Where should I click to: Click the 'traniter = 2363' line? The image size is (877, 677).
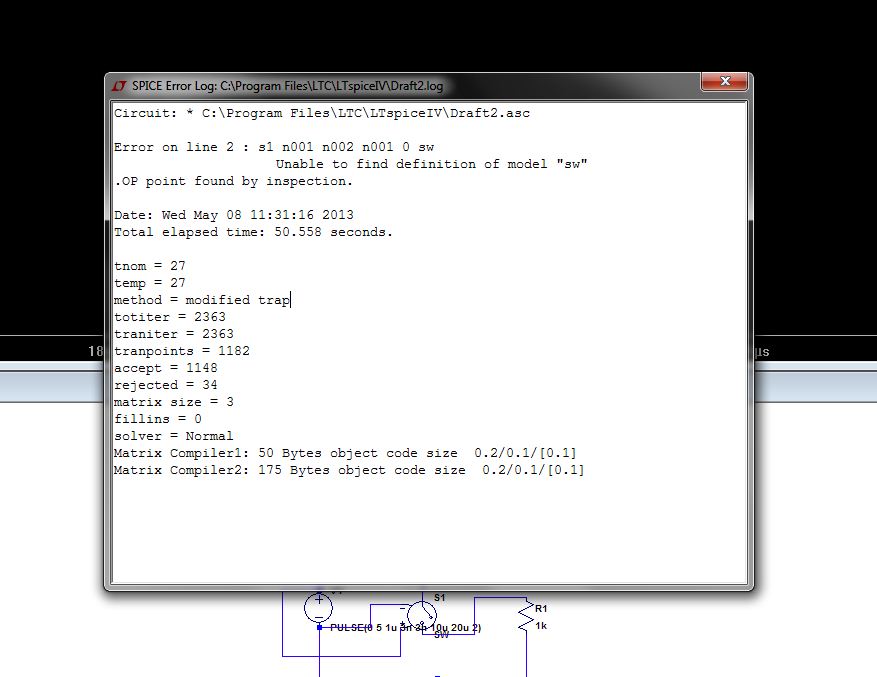point(173,334)
